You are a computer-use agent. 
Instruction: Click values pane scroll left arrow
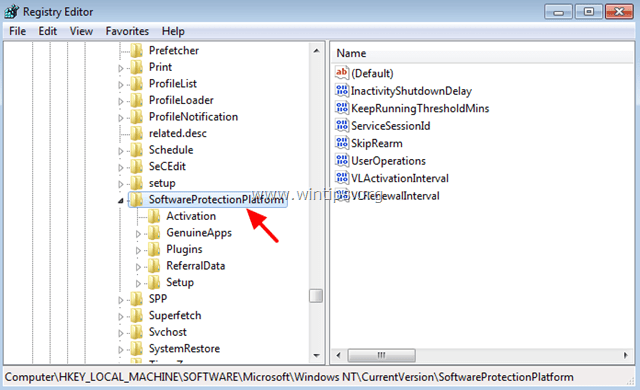[338, 355]
